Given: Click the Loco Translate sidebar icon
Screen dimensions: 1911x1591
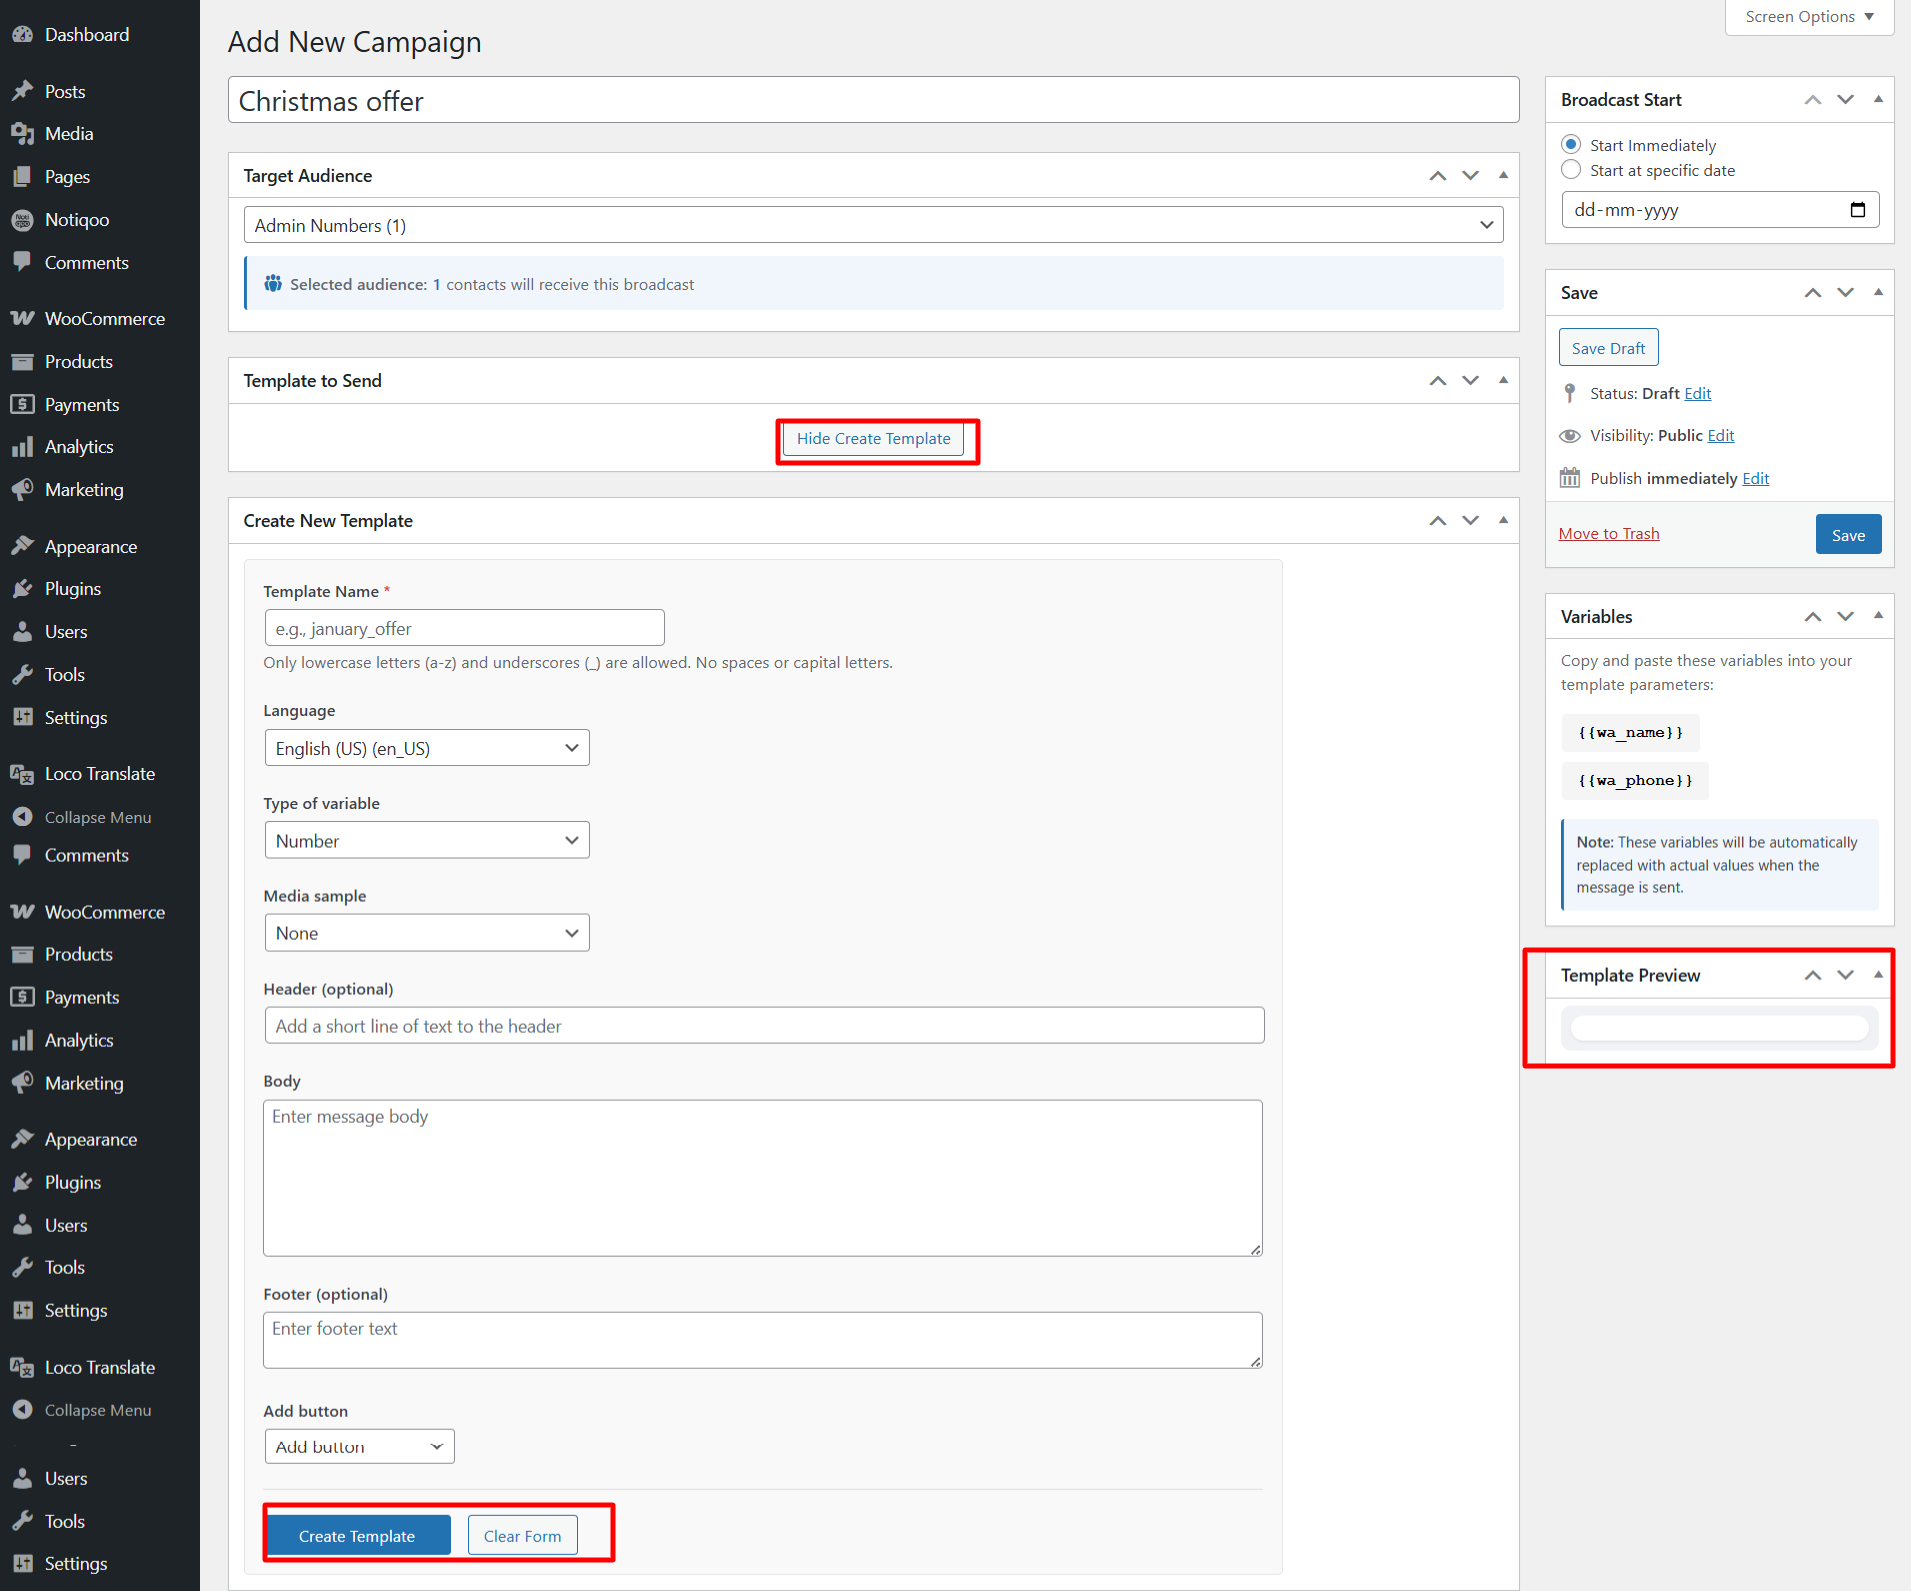Looking at the screenshot, I should tap(24, 773).
